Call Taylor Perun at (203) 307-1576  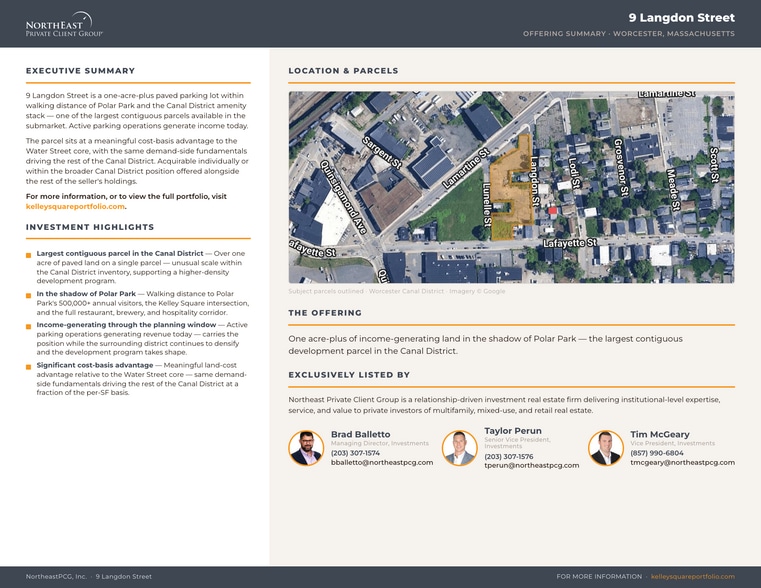pyautogui.click(x=509, y=457)
